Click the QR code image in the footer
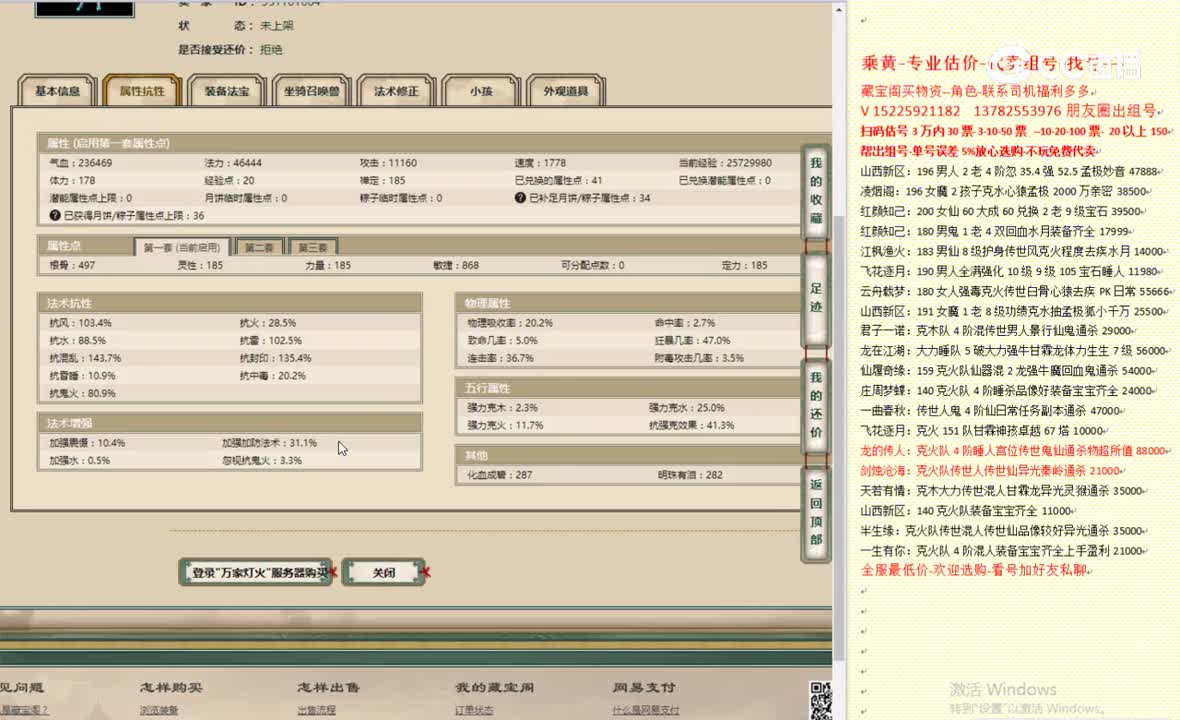 click(821, 700)
